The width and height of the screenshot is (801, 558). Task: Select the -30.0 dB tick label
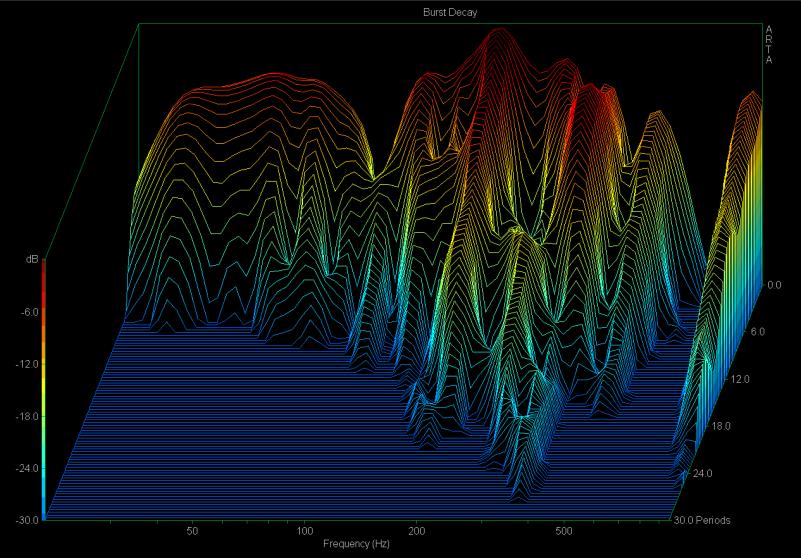pyautogui.click(x=25, y=520)
